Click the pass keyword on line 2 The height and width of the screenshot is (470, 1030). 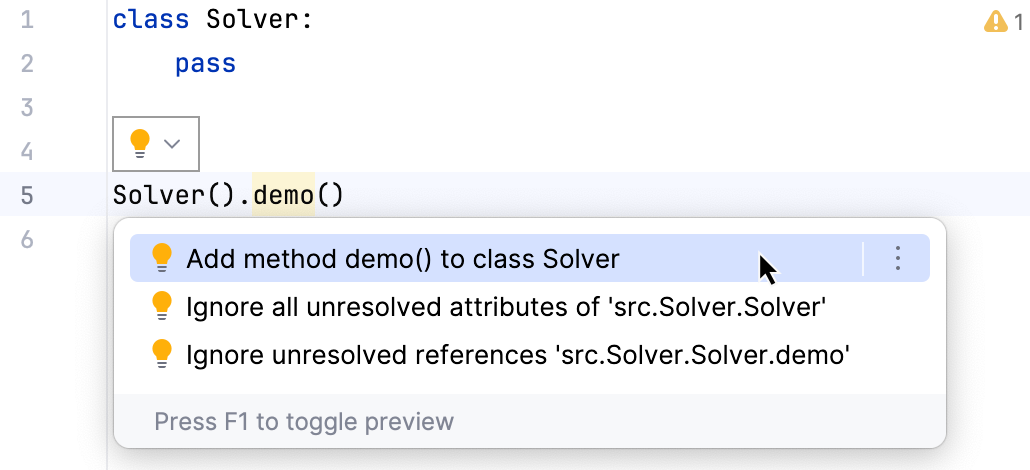[x=205, y=64]
